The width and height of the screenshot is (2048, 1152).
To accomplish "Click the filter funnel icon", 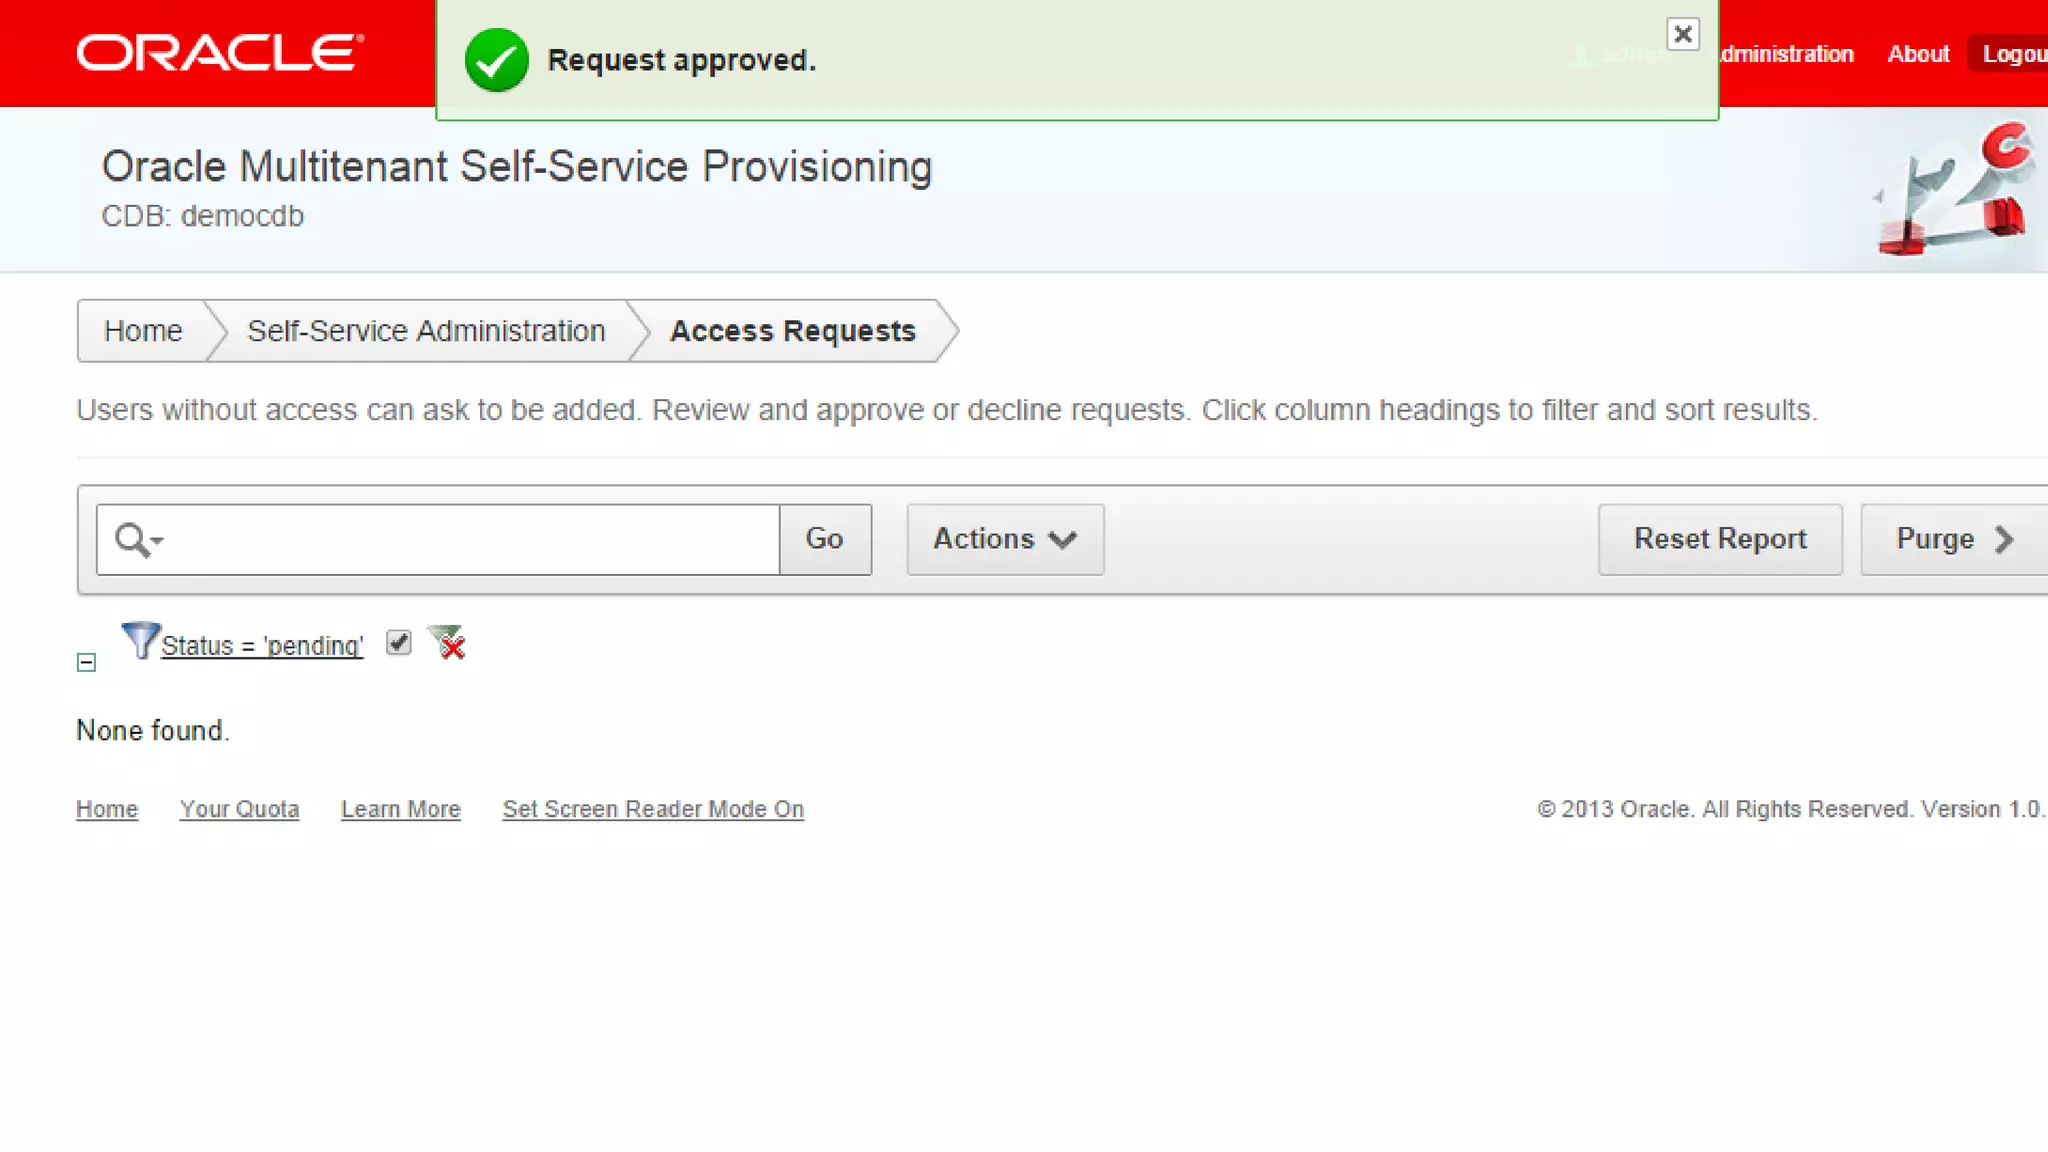I will point(139,641).
